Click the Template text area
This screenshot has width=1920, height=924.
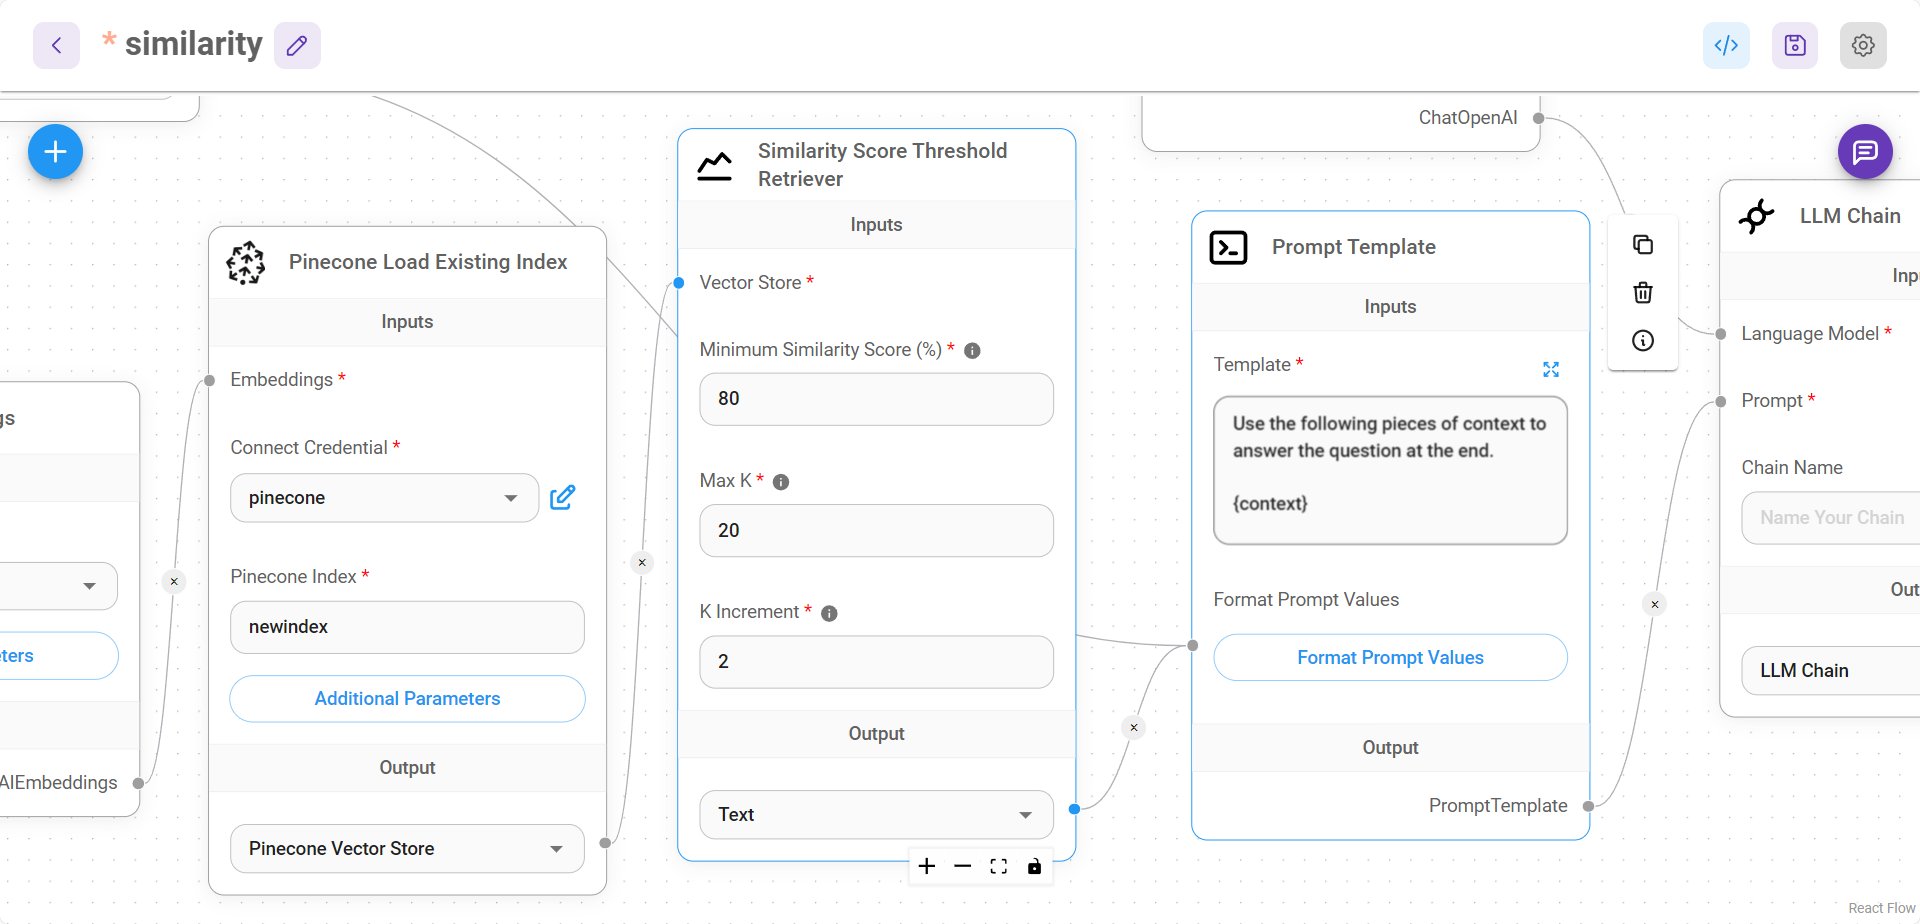tap(1390, 470)
